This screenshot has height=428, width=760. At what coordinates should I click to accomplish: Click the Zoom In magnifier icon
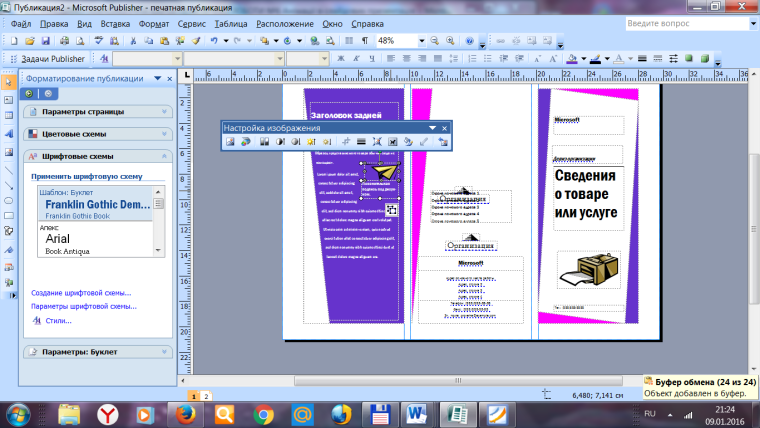(450, 41)
